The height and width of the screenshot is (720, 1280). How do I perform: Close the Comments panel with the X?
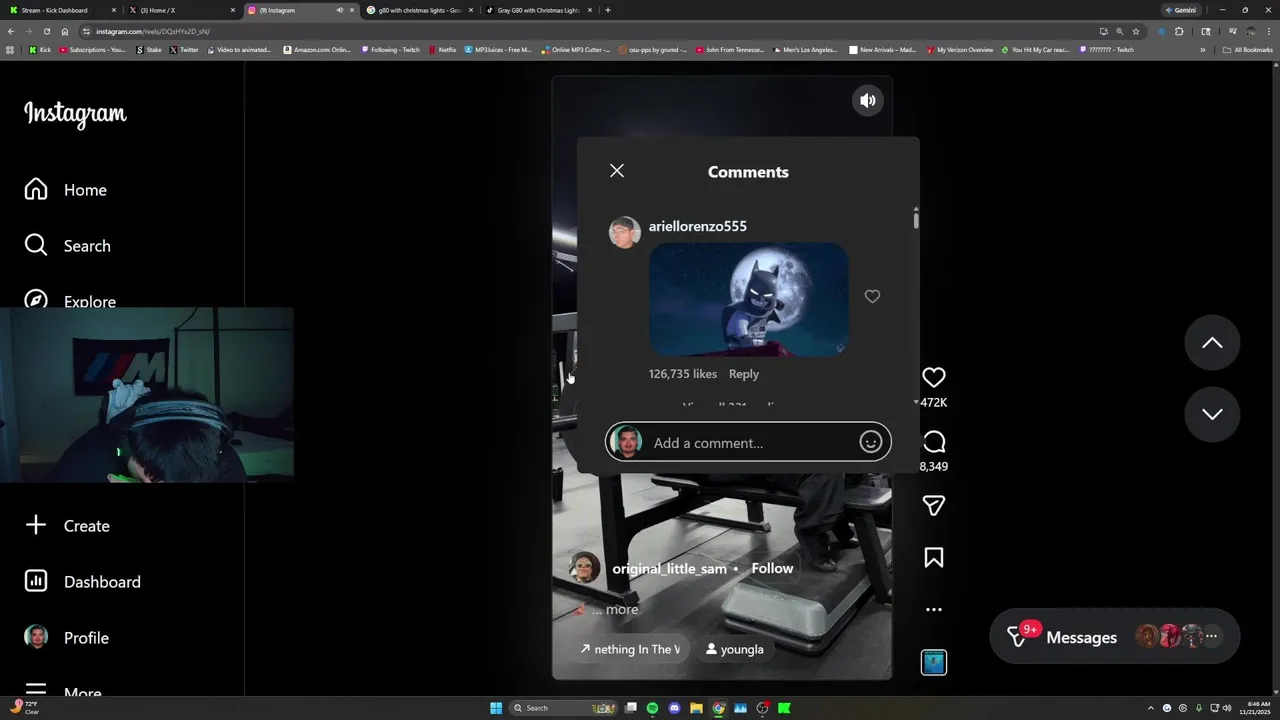[x=617, y=171]
